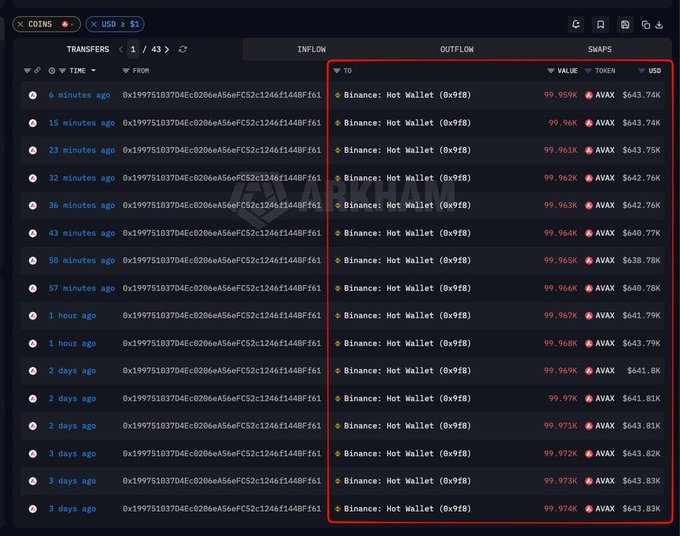This screenshot has width=680, height=536.
Task: Open the COINS filter chip label
Action: point(40,24)
